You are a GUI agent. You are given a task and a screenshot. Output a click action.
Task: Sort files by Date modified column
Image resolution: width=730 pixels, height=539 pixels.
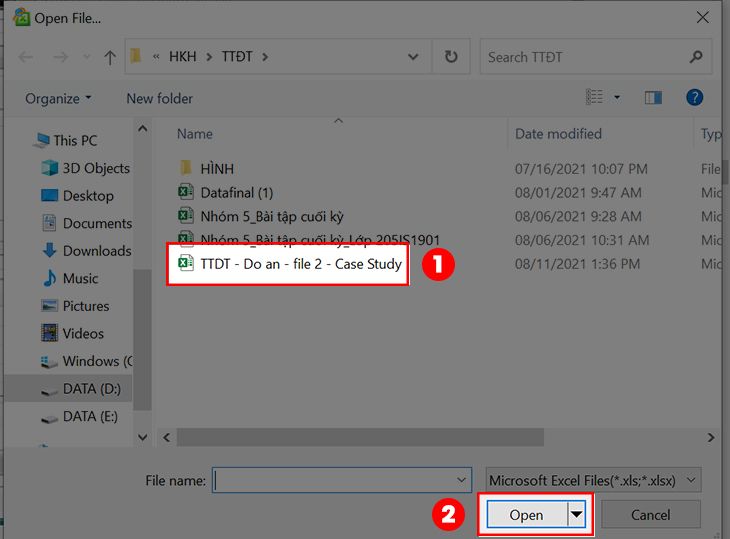coord(558,134)
